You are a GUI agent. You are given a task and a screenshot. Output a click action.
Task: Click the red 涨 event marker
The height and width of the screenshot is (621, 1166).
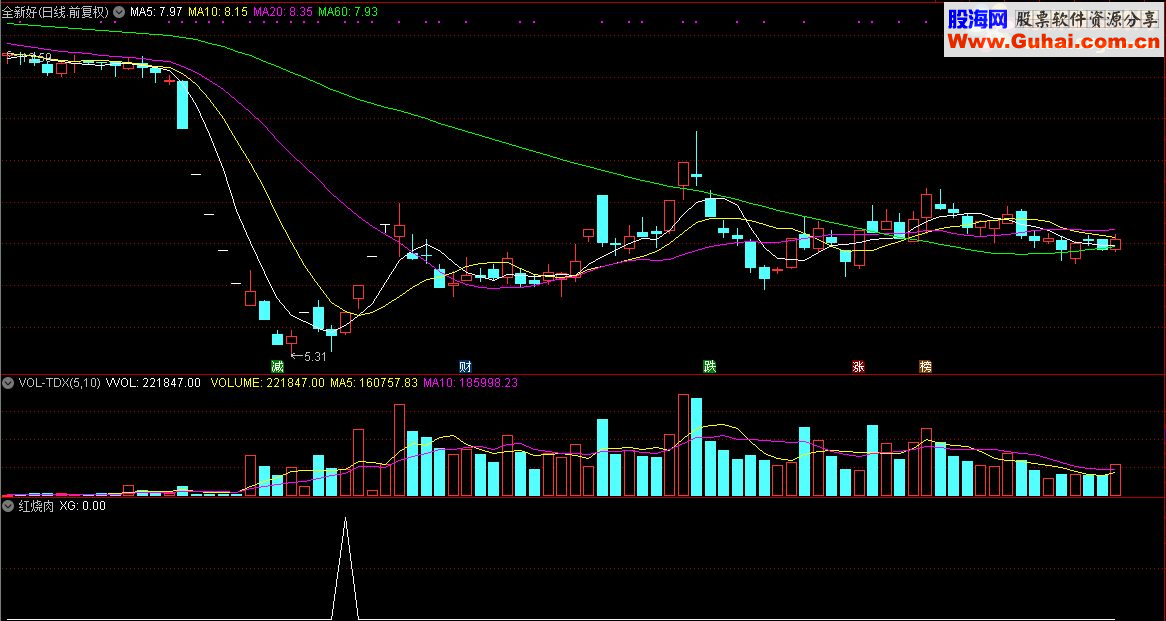[858, 366]
